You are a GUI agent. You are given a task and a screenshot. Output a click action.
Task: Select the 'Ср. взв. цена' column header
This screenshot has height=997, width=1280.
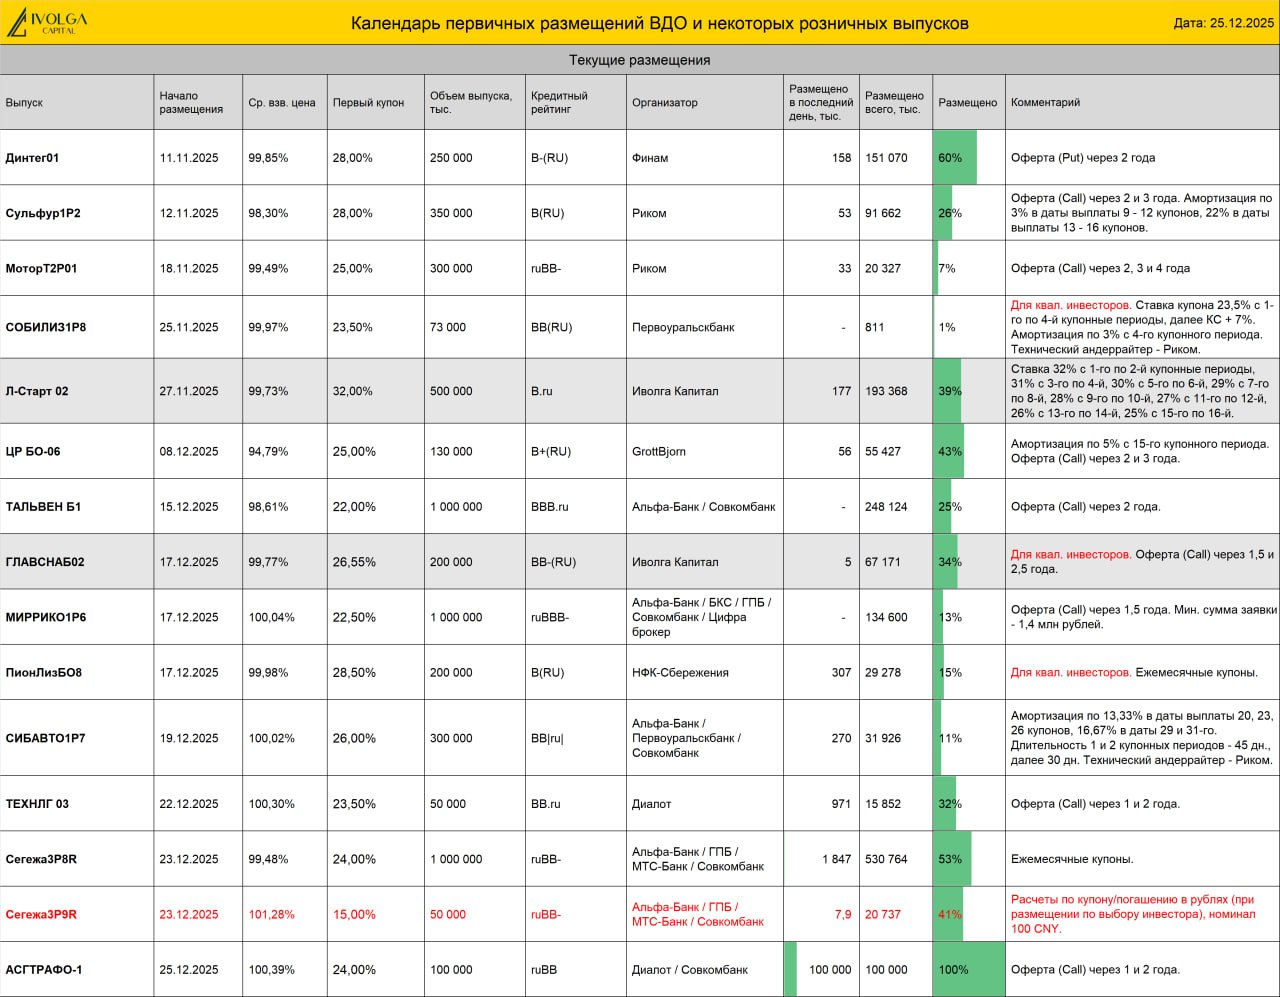pos(282,102)
